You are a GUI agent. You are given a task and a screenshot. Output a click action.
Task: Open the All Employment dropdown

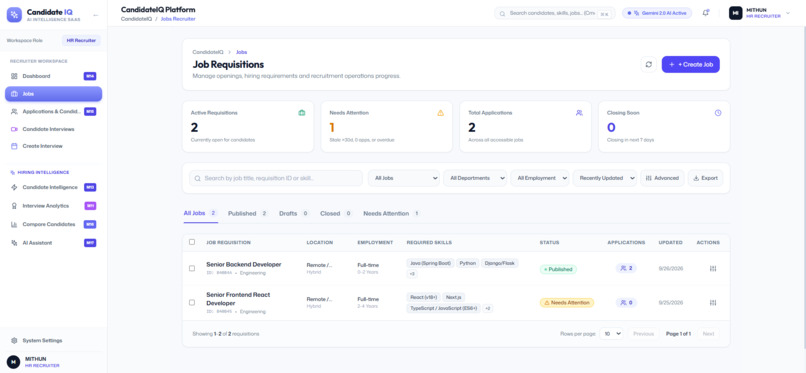(540, 178)
